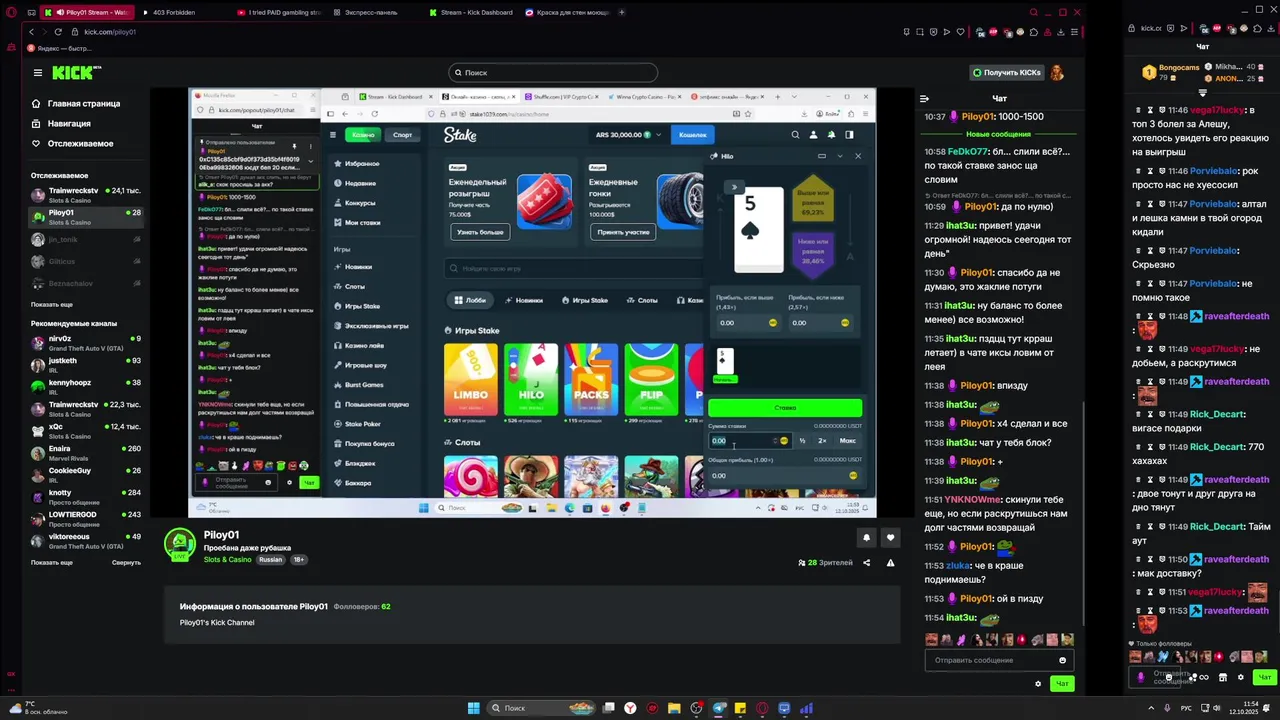This screenshot has width=1280, height=720.
Task: Open recommended channel viktoreeous
Action: (x=86, y=540)
